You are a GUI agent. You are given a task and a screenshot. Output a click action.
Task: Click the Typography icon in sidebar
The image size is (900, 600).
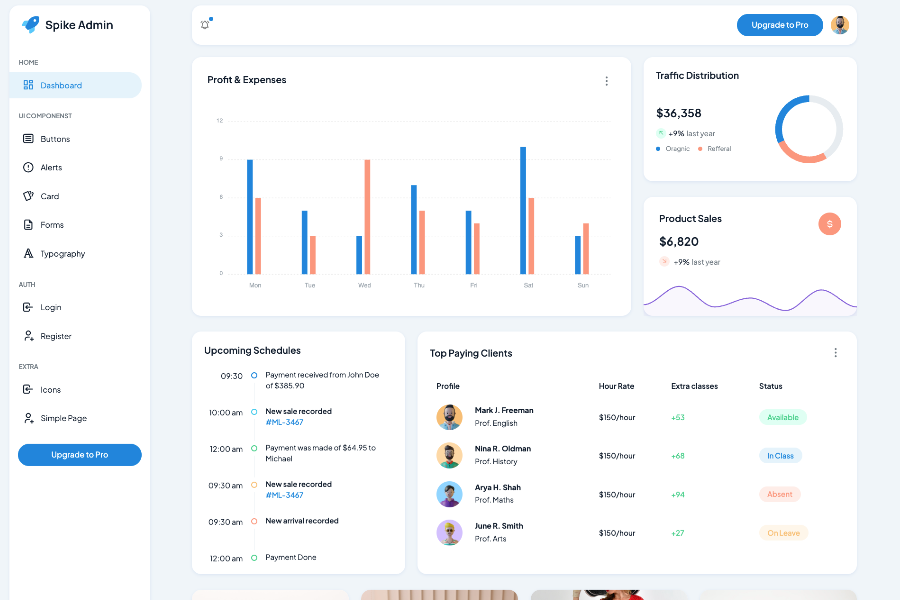coord(28,254)
